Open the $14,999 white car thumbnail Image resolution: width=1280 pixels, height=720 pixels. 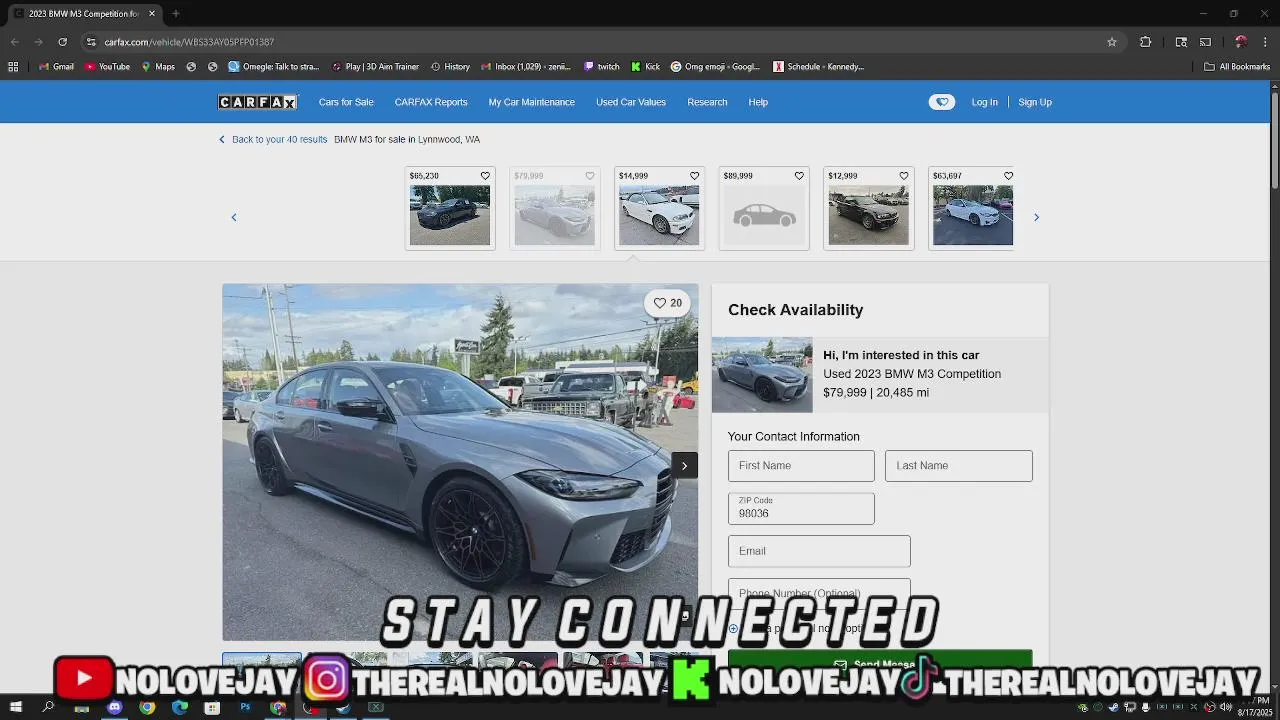[659, 214]
